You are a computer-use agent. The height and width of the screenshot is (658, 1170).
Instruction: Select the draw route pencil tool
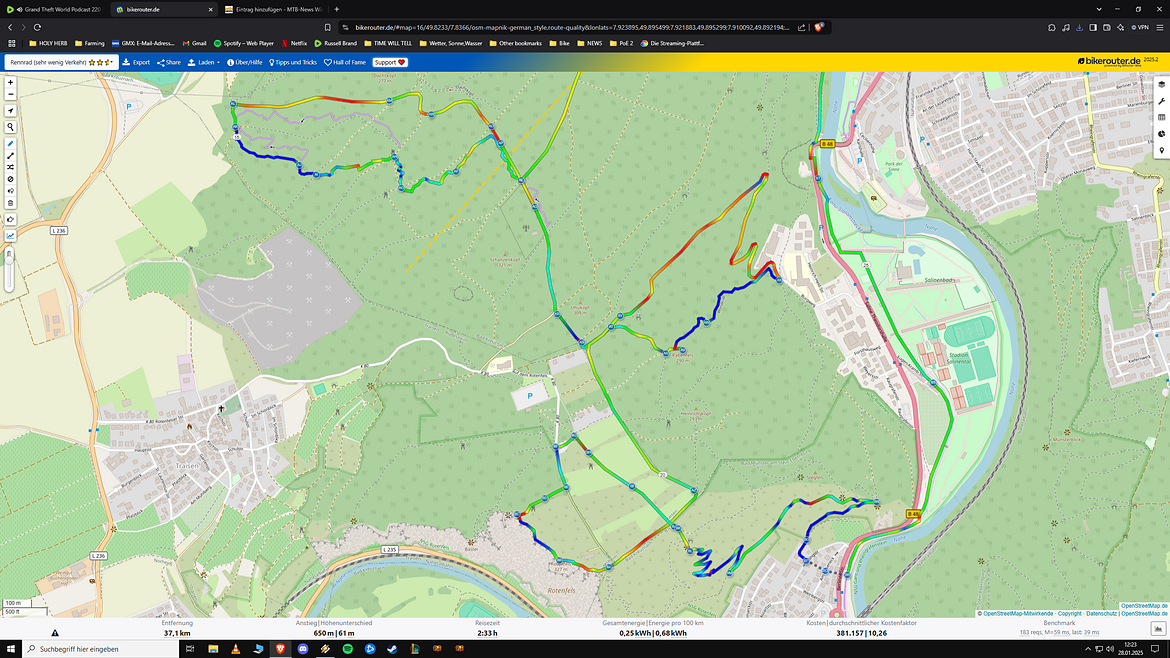coord(10,144)
